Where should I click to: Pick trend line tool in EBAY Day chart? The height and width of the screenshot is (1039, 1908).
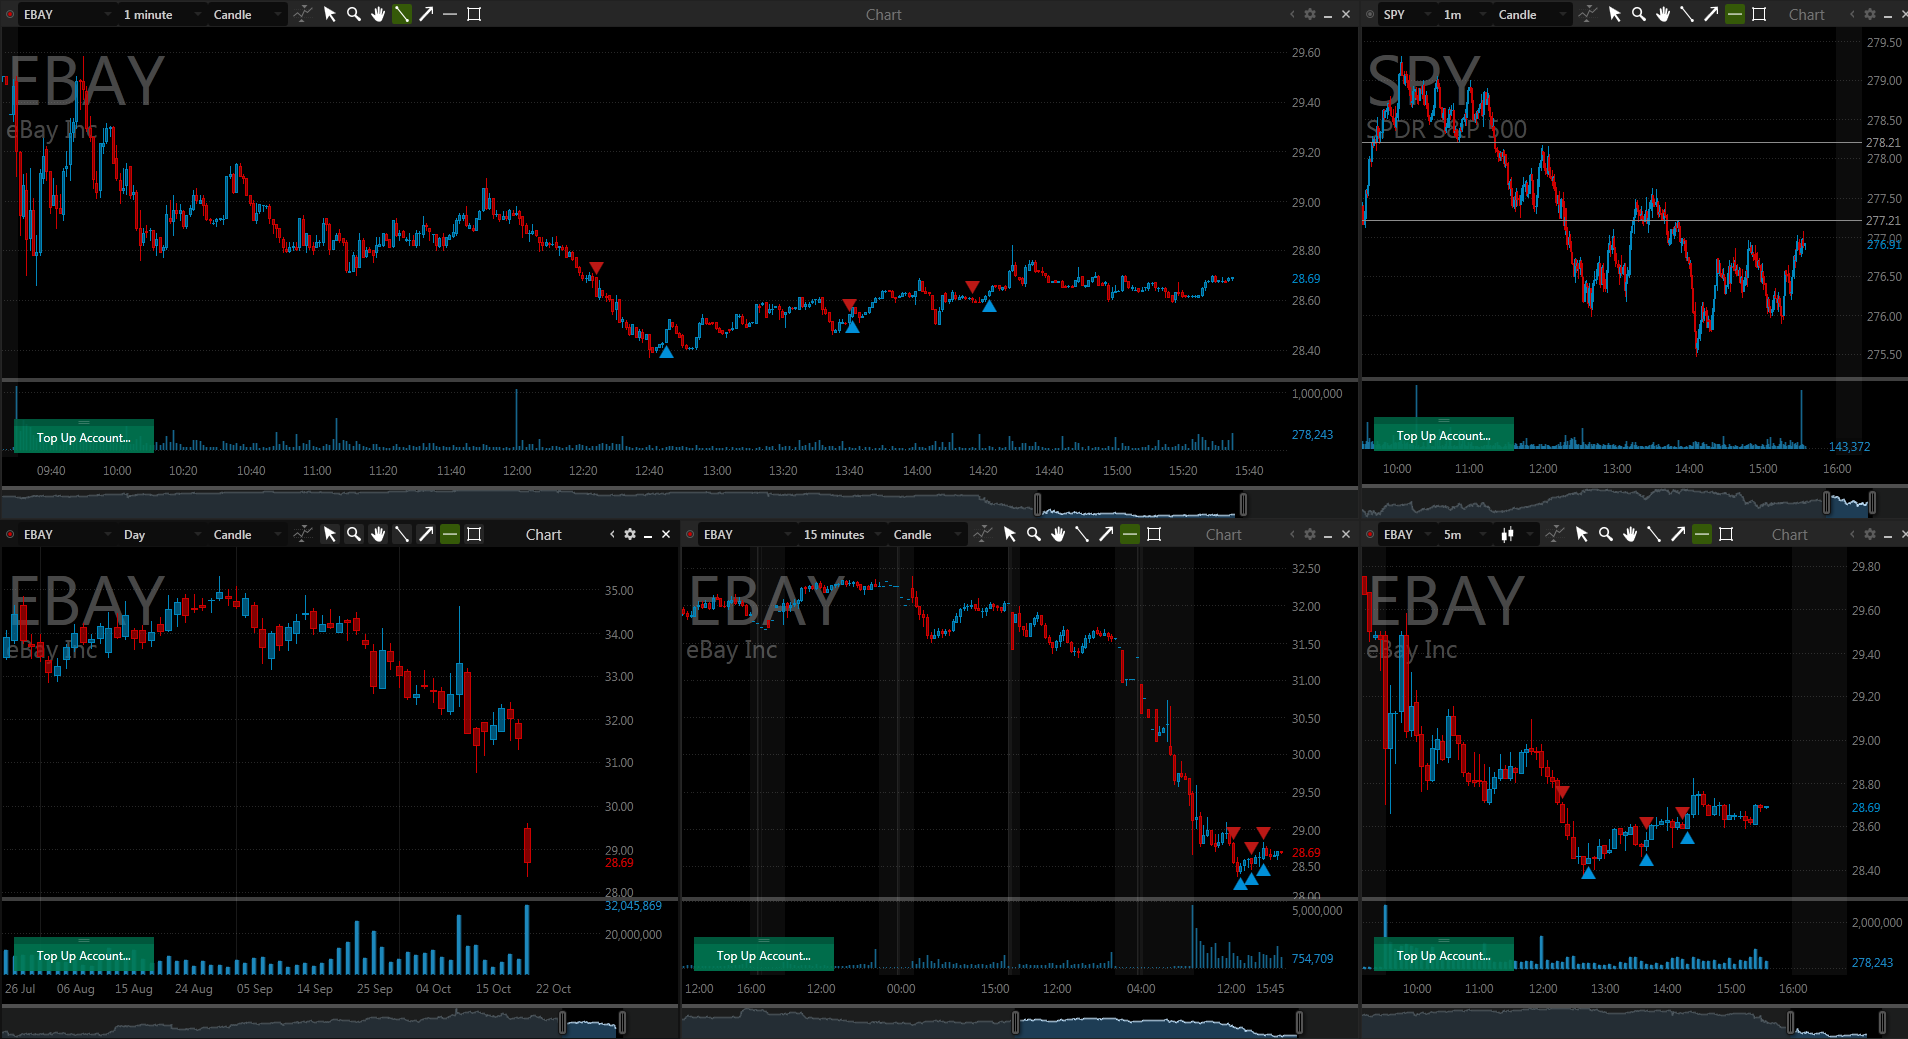[x=402, y=534]
